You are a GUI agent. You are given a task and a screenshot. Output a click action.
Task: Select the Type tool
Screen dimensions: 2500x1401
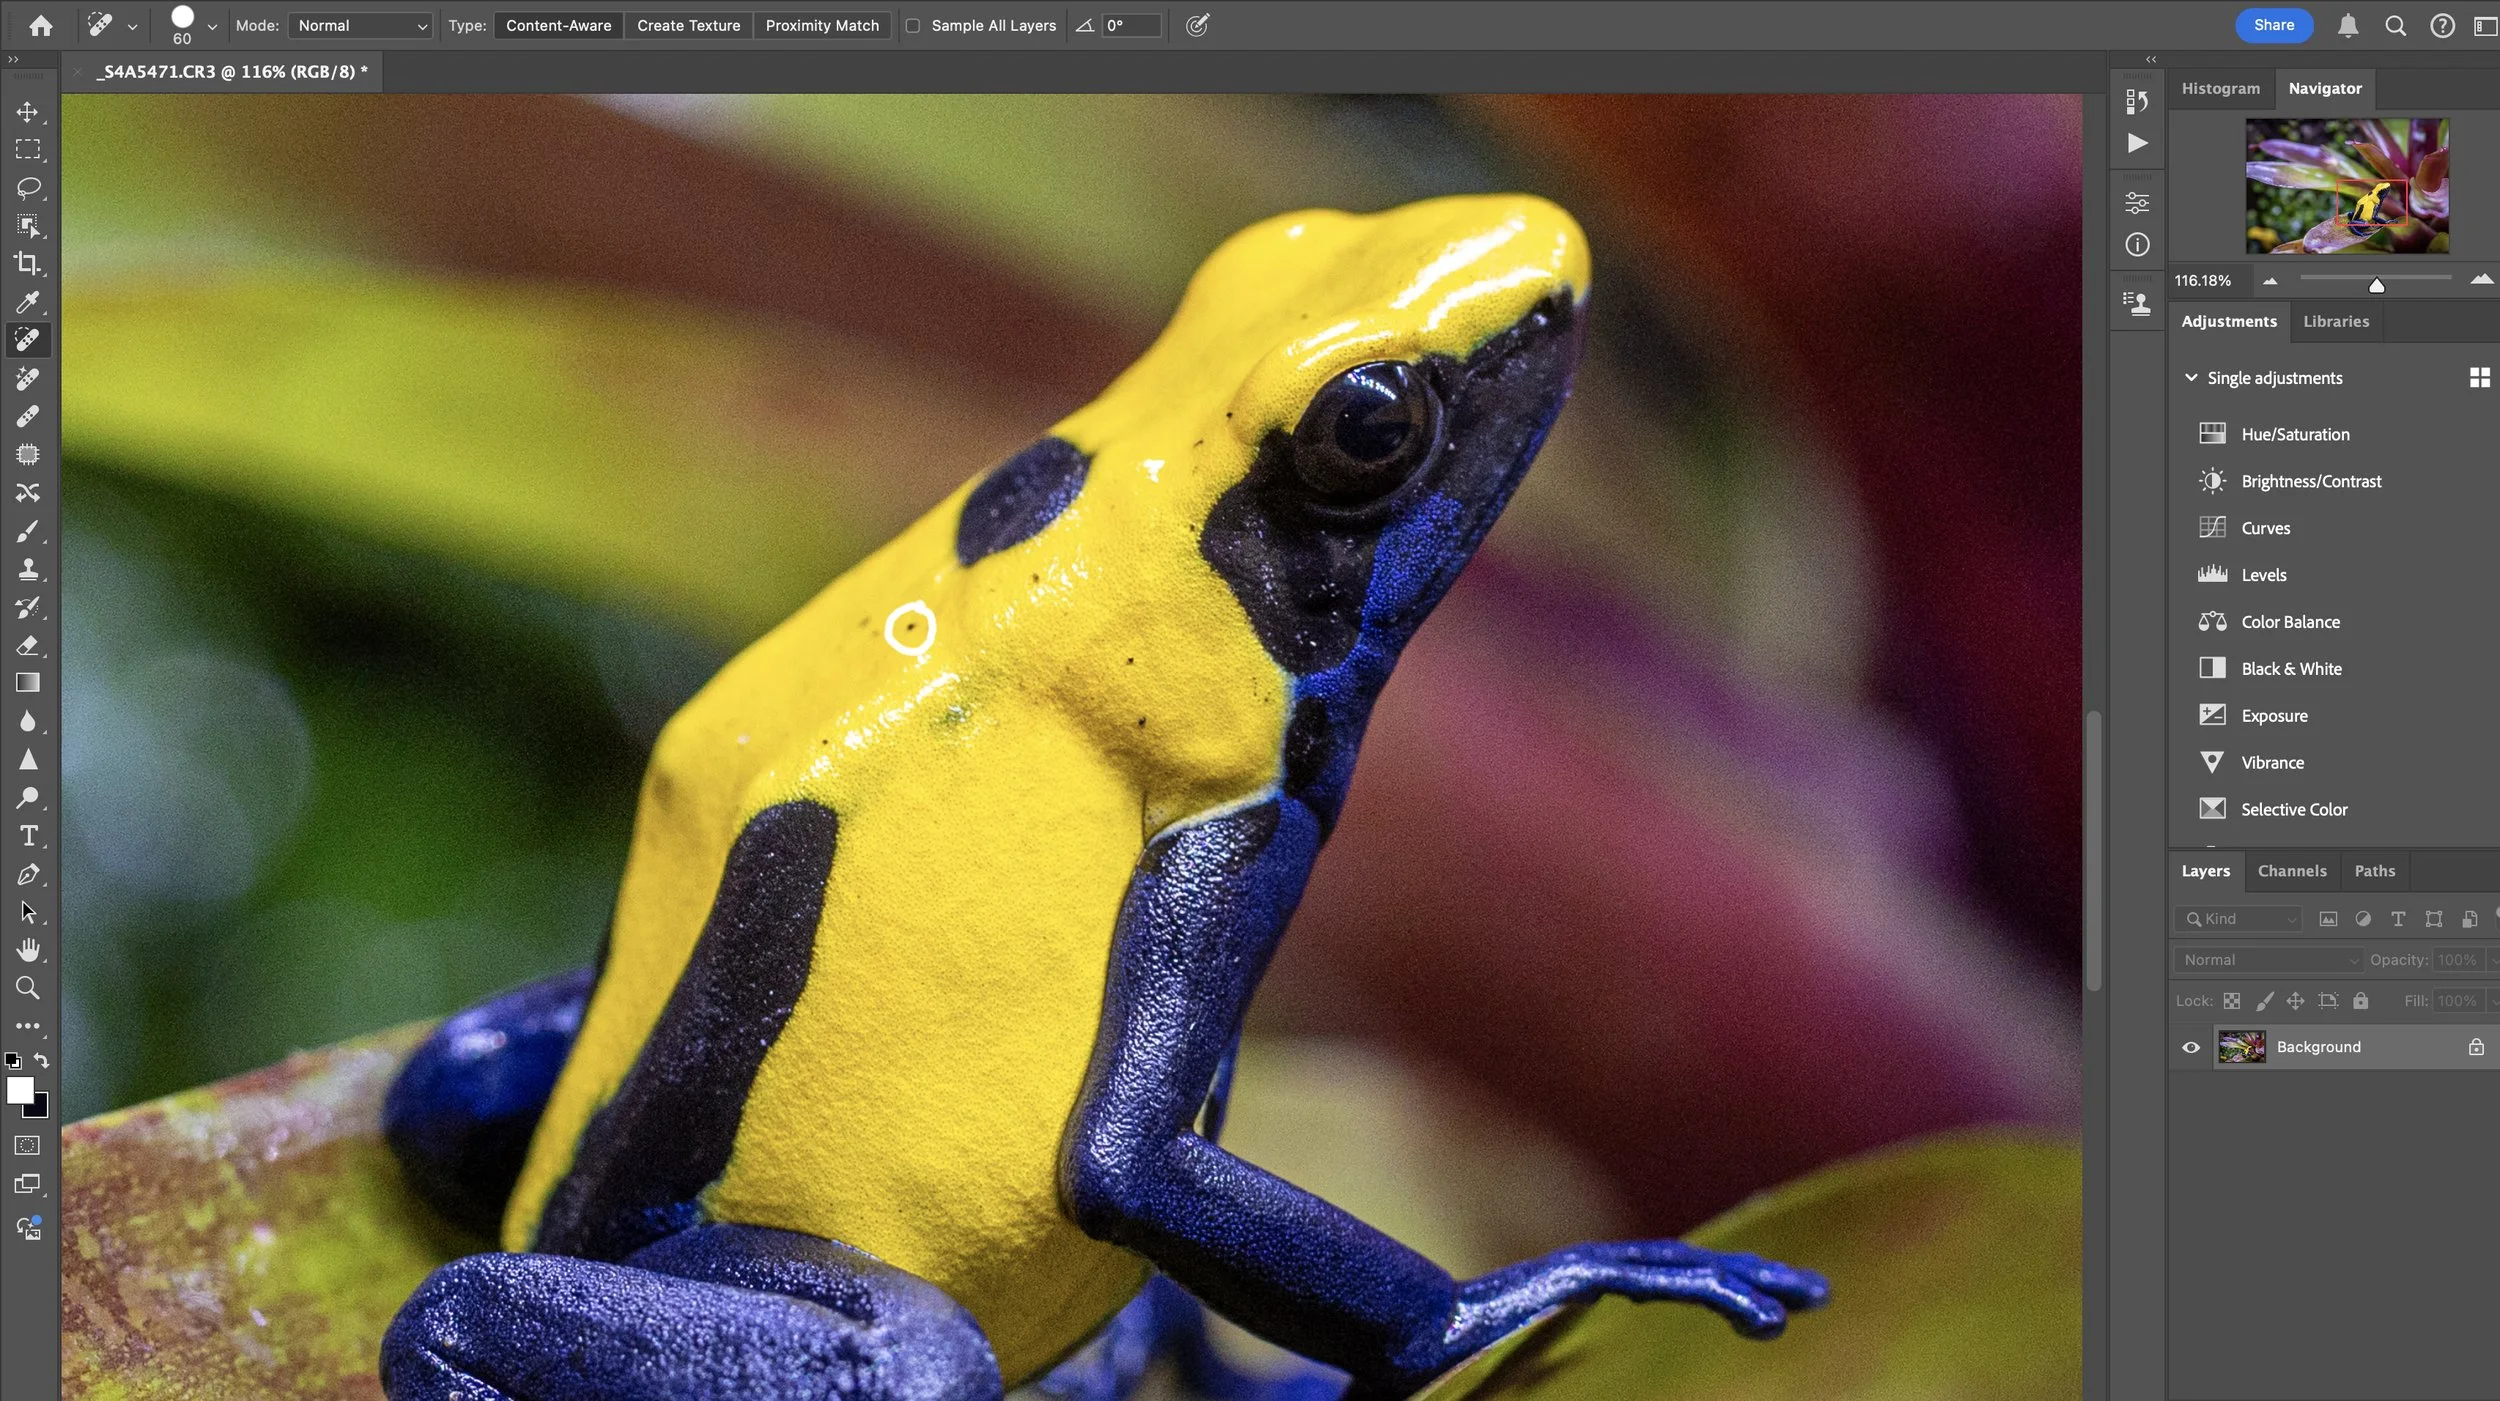pos(28,836)
